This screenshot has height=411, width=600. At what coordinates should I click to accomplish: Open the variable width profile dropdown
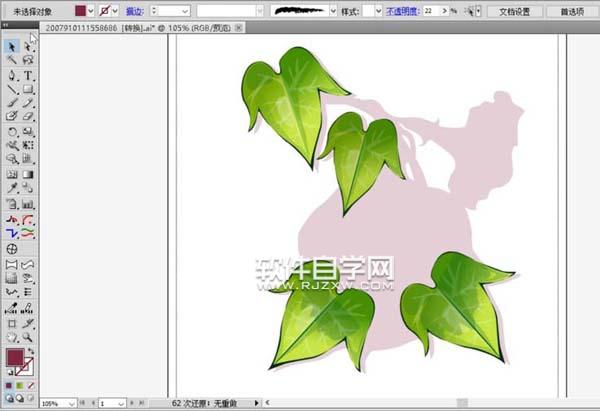point(260,11)
